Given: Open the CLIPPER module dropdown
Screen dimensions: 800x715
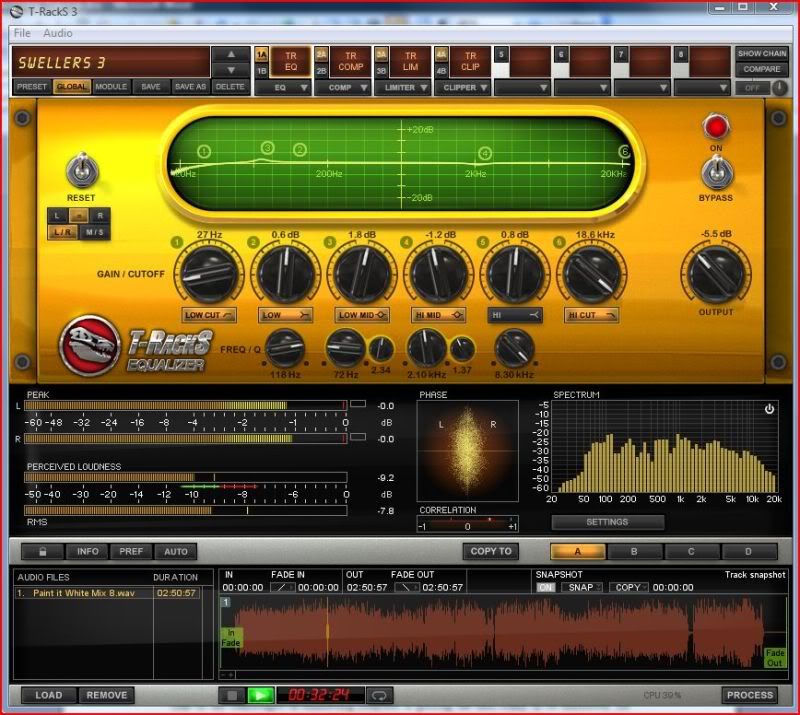Looking at the screenshot, I should pyautogui.click(x=462, y=88).
